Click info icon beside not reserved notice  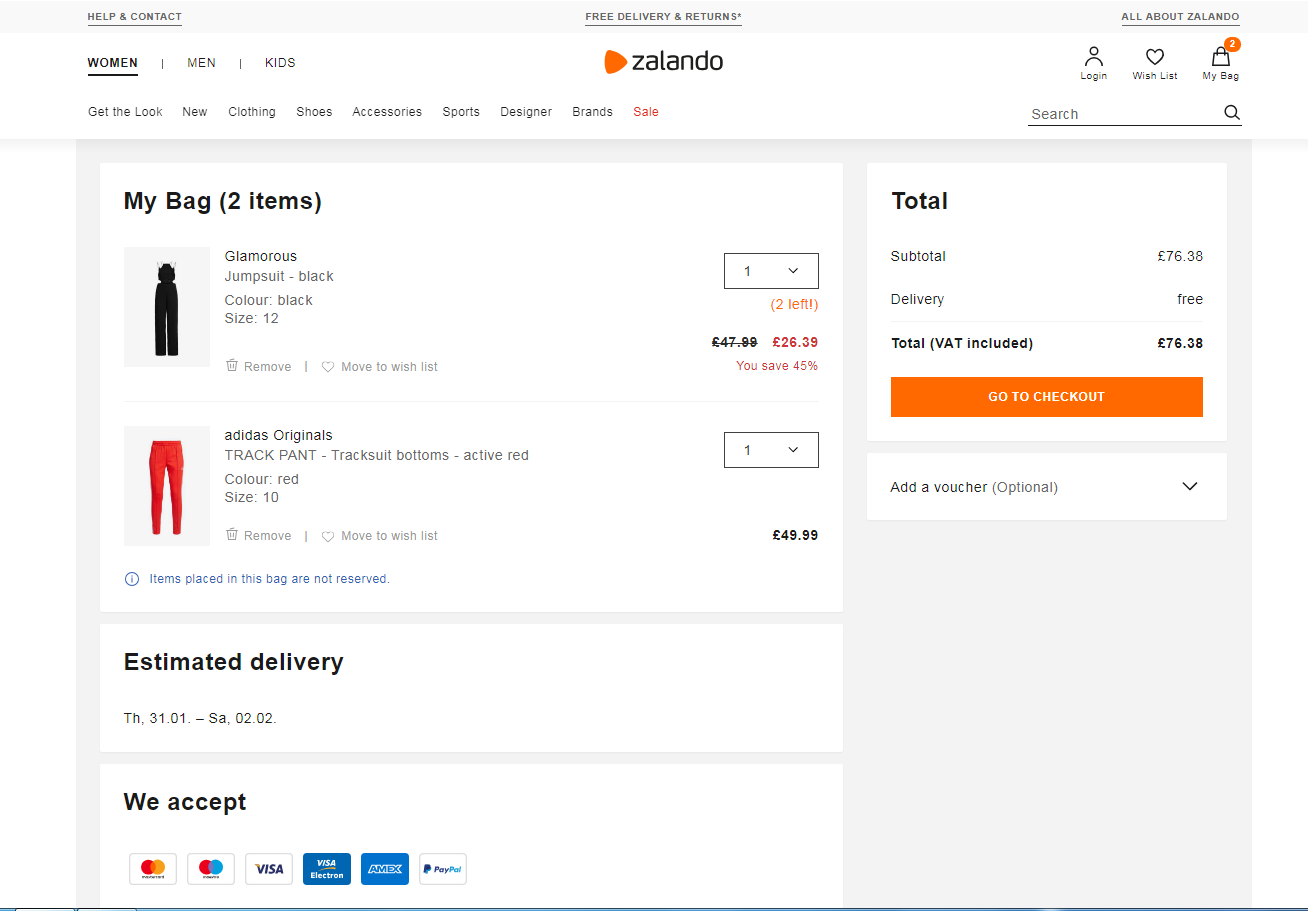point(132,579)
